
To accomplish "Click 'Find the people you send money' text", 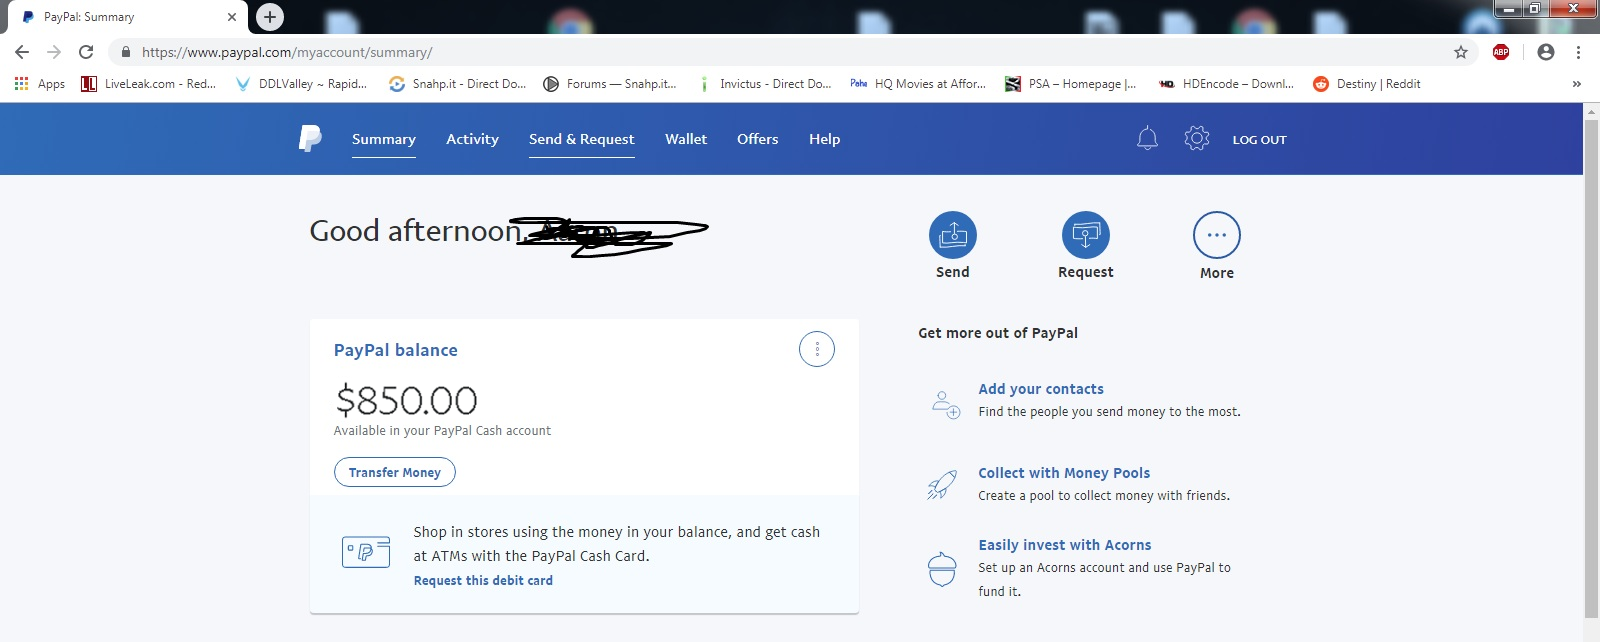I will 1109,412.
